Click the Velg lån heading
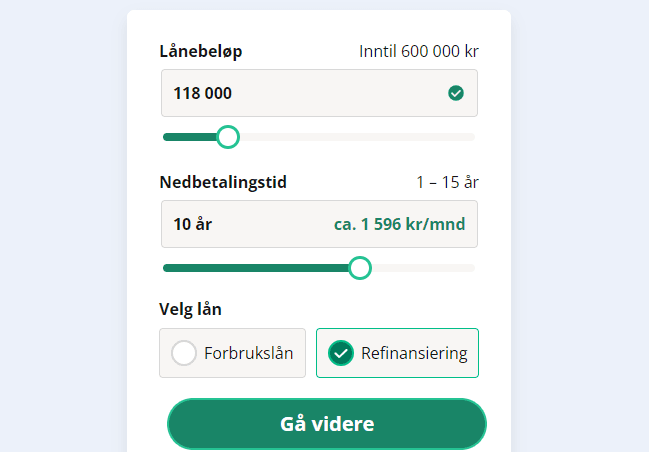Screen dimensions: 649x452 190,309
